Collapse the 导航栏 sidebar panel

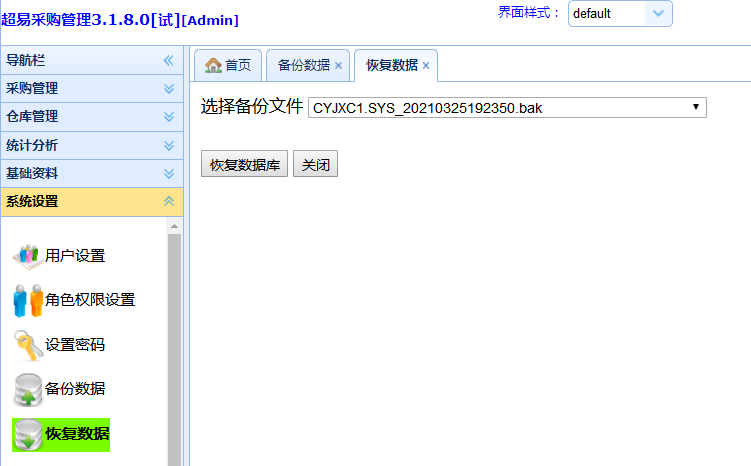pos(168,60)
